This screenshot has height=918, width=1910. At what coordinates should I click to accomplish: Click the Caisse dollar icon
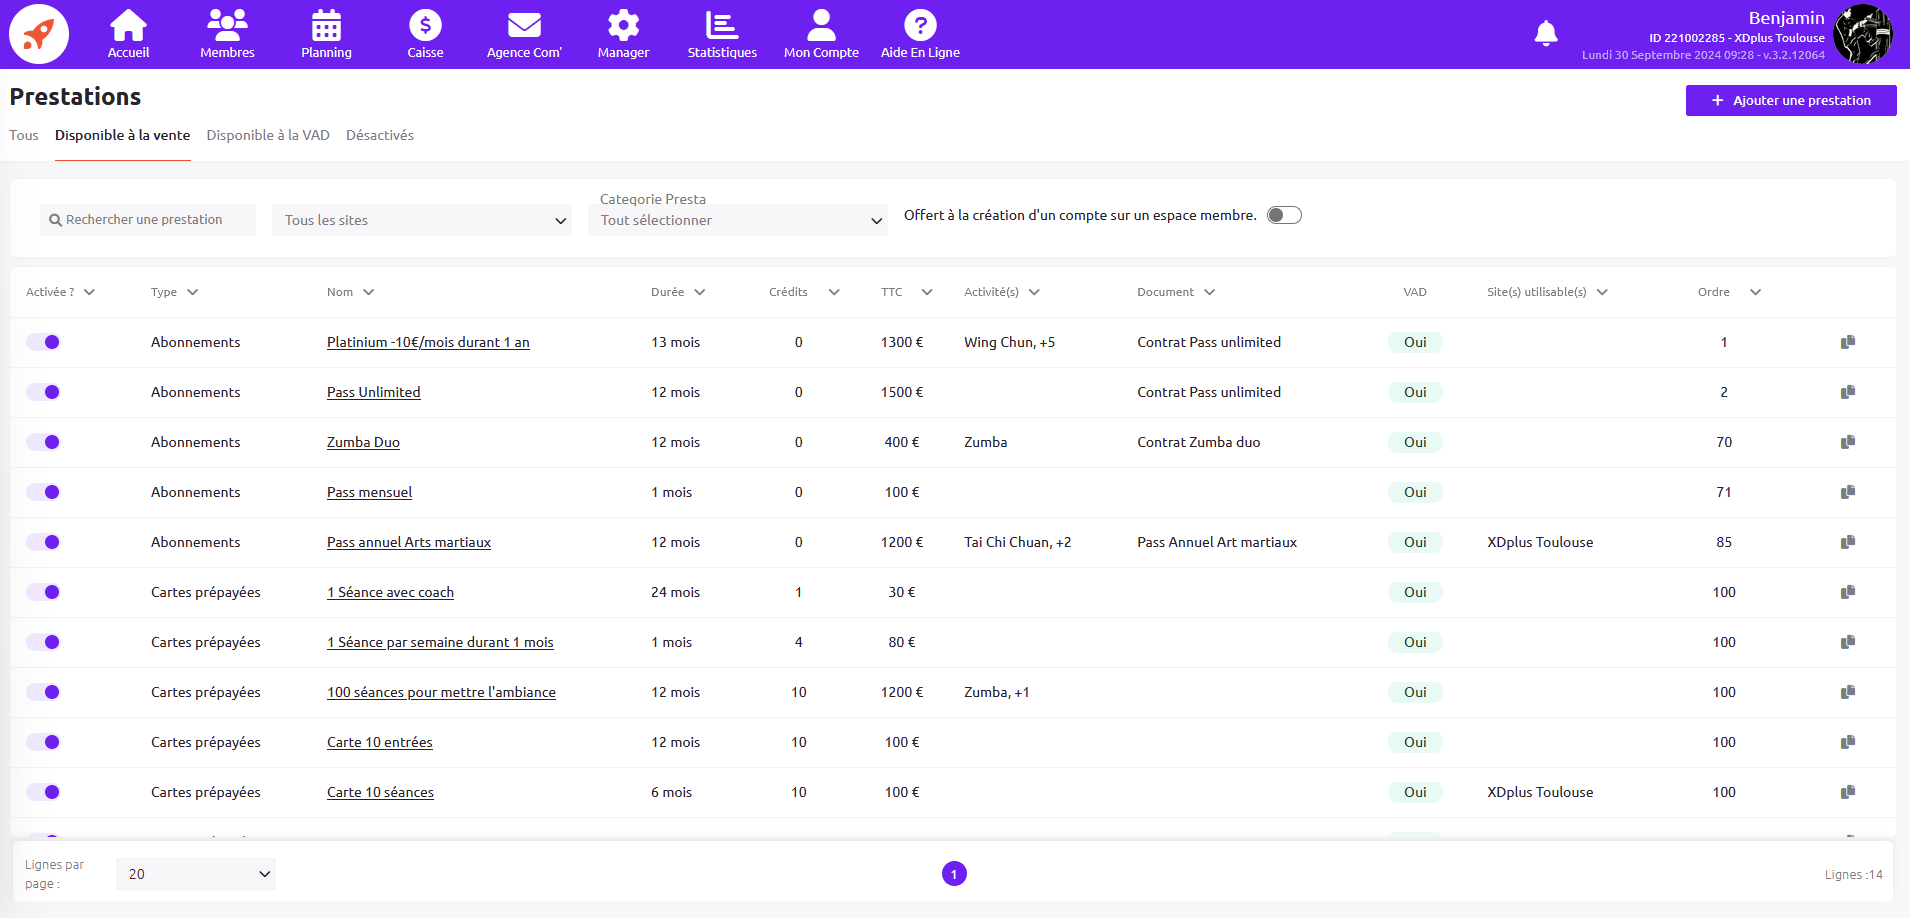click(425, 26)
